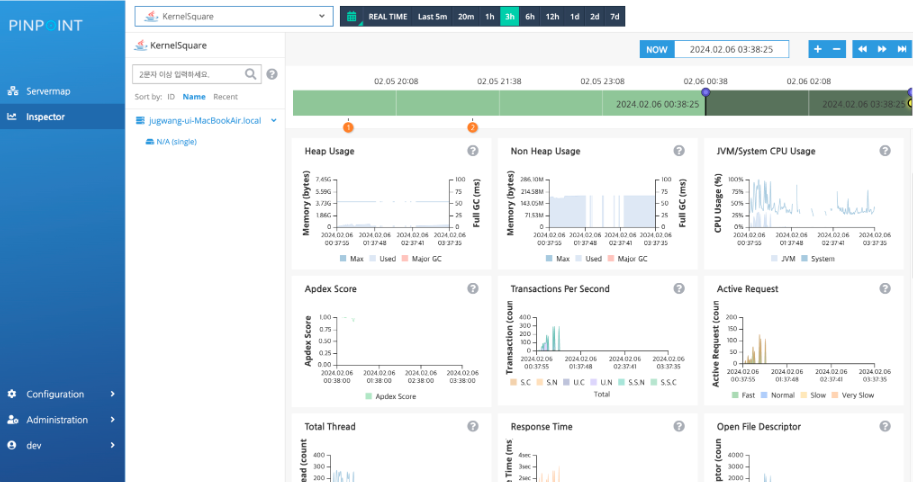Sort agents by Recent

[225, 97]
